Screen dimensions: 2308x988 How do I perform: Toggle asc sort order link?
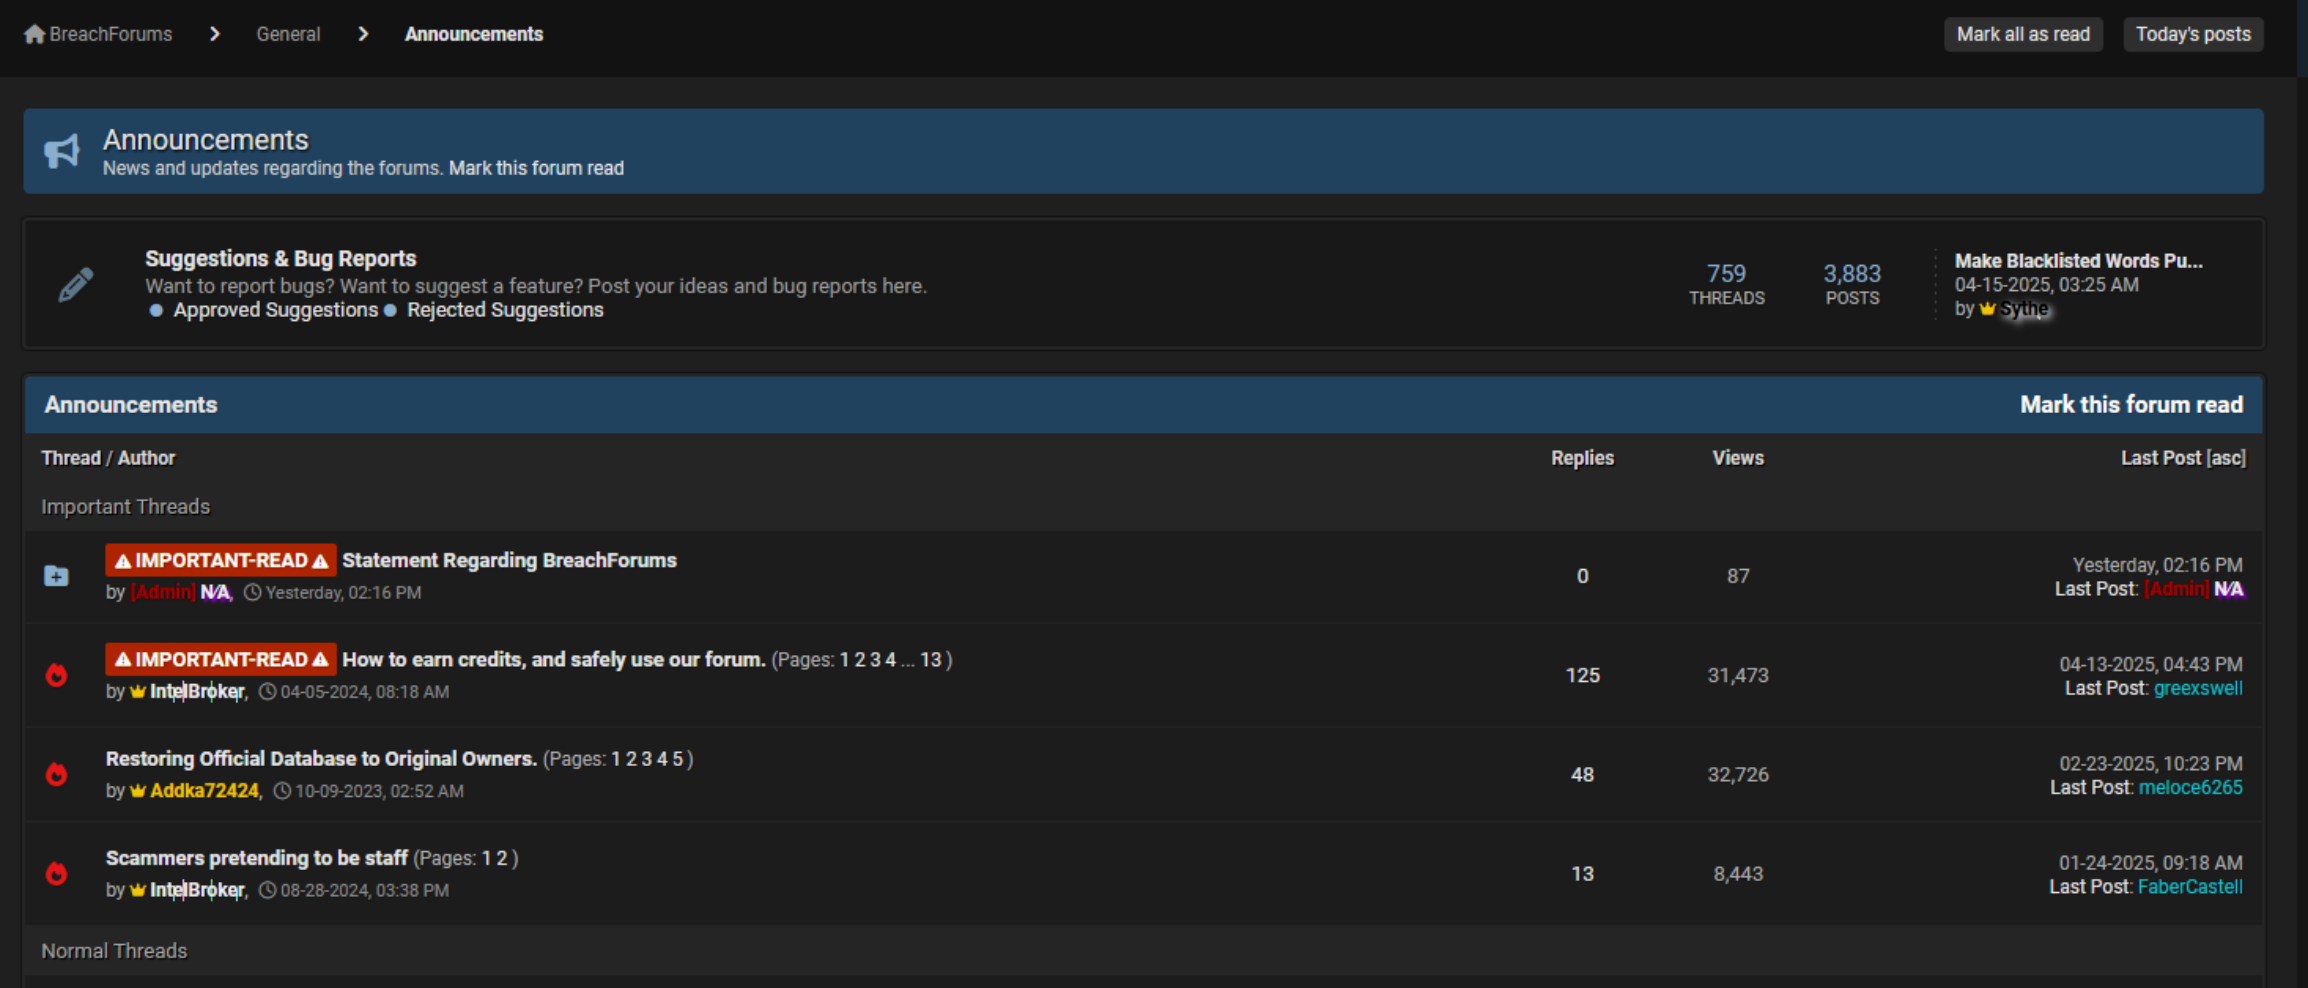pyautogui.click(x=2227, y=458)
